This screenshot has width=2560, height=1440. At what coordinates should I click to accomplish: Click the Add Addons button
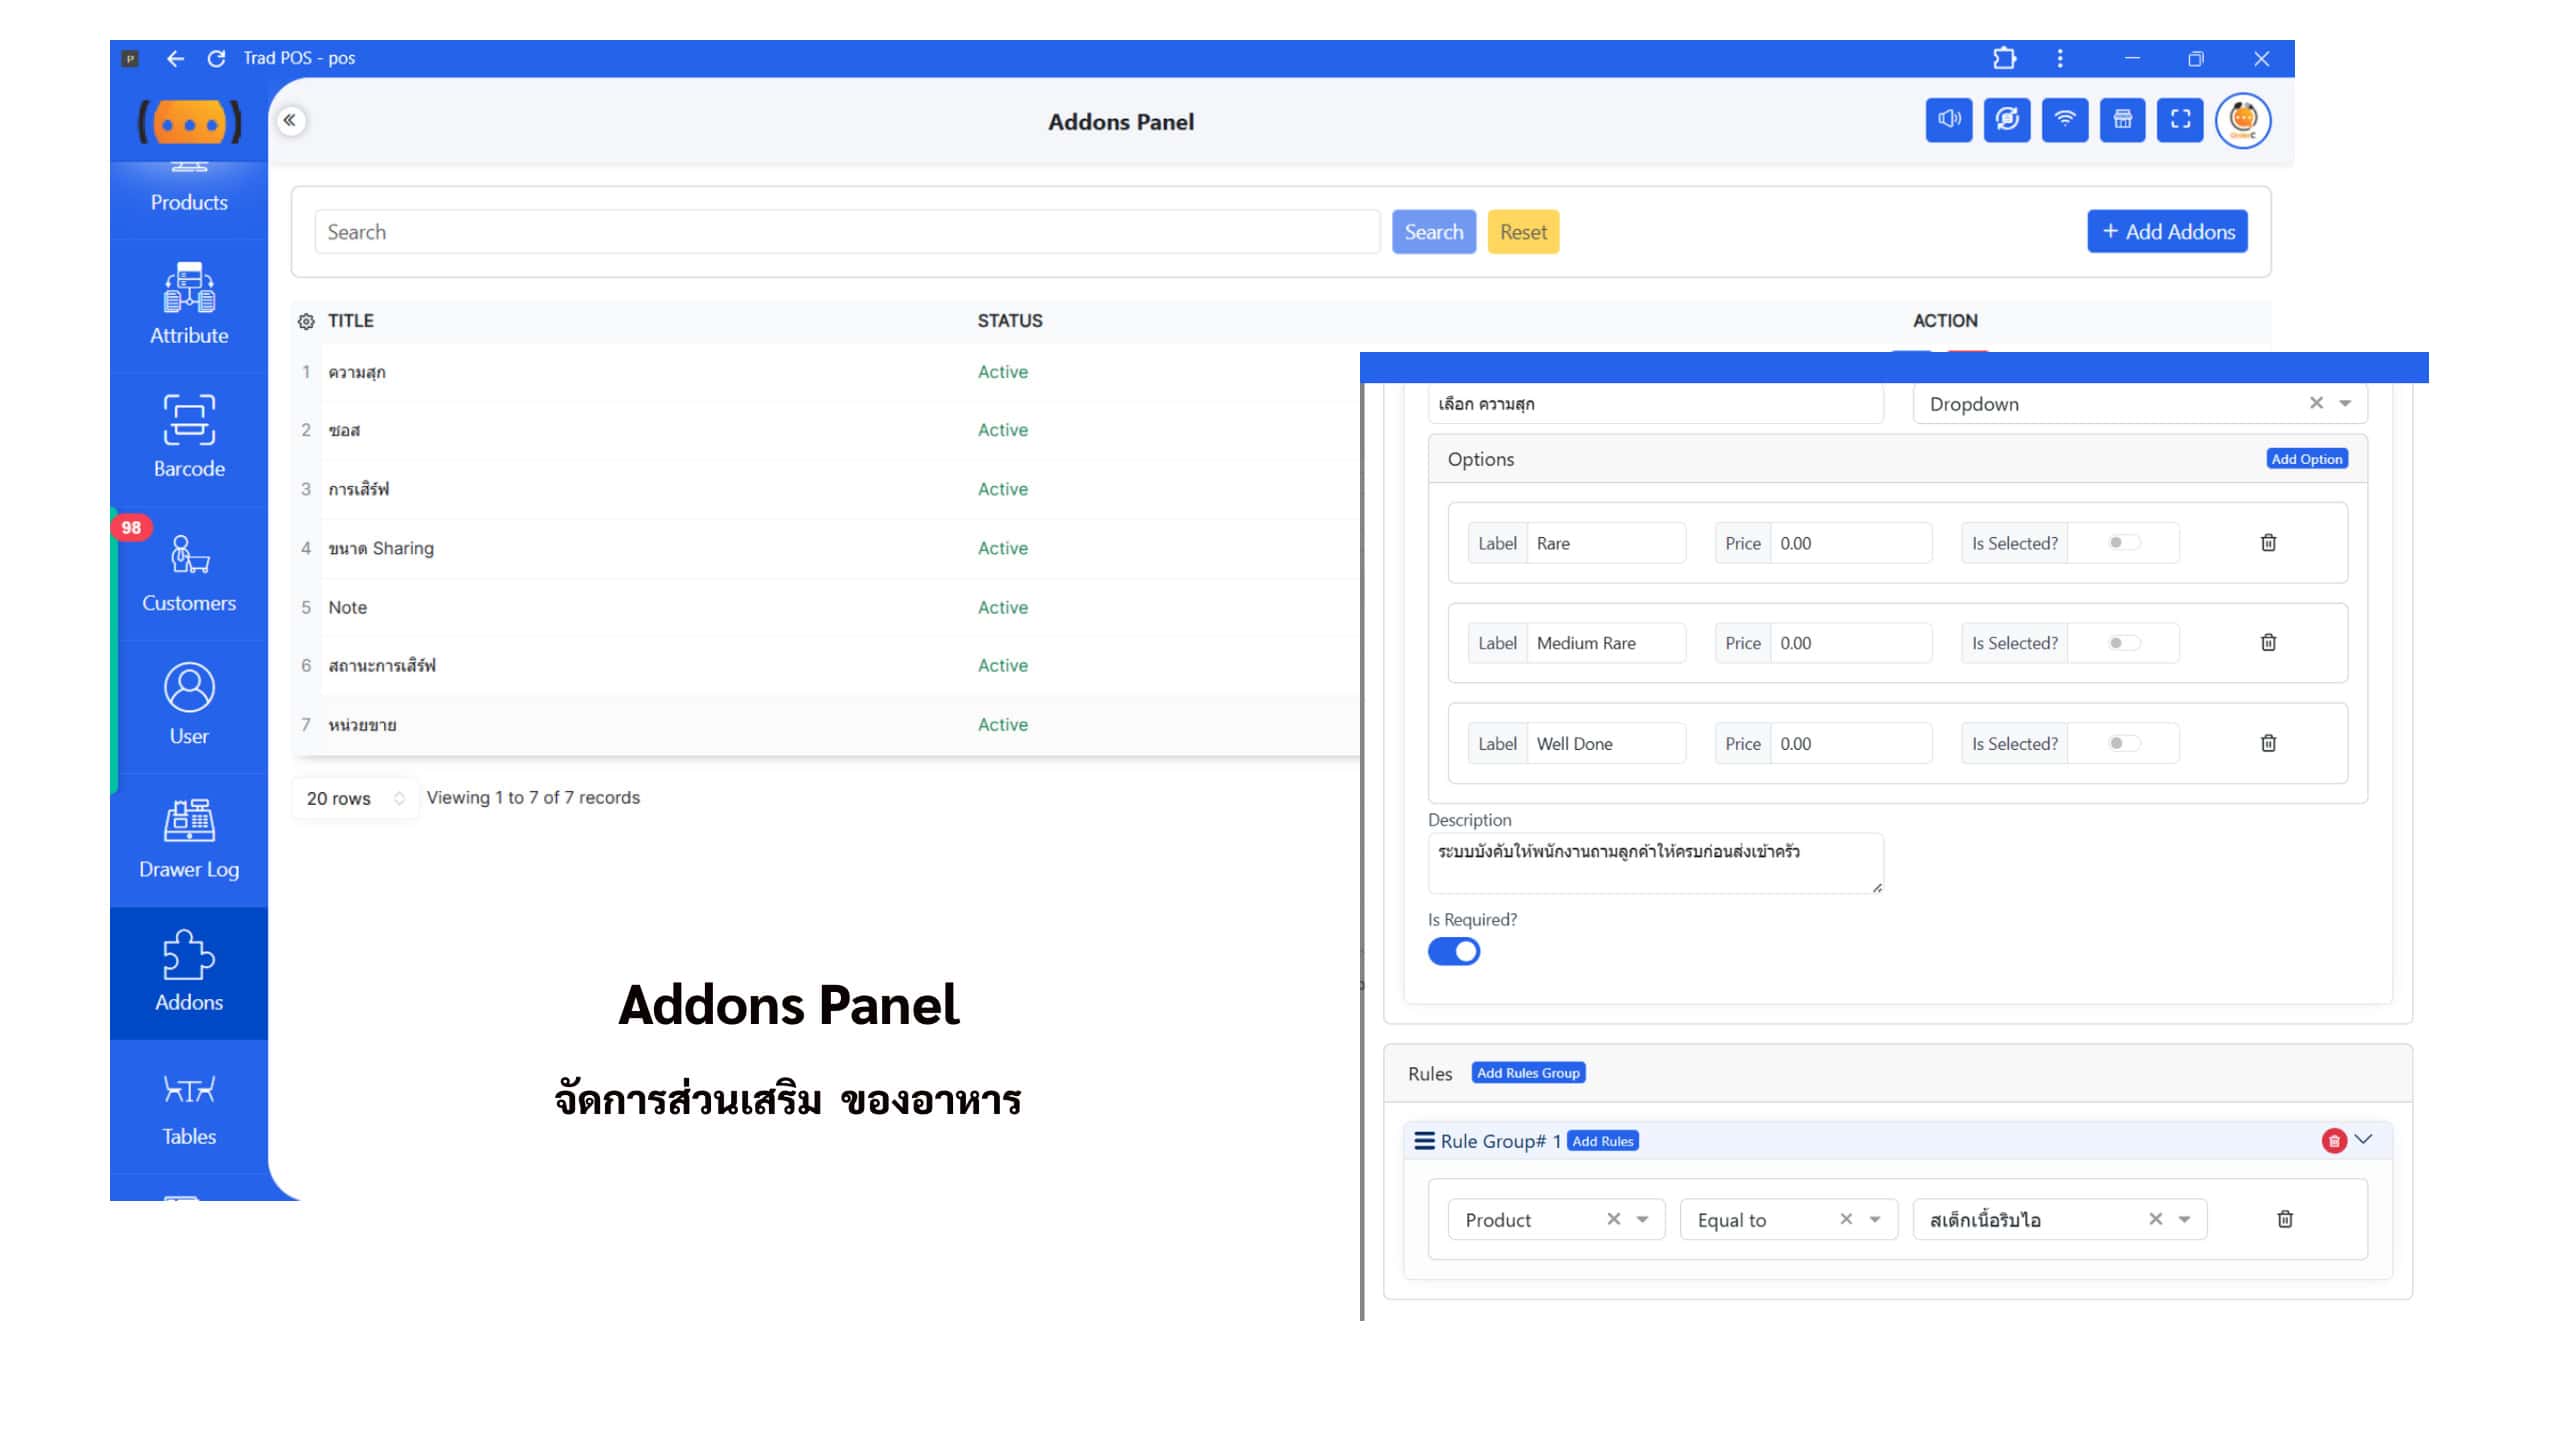(2167, 231)
